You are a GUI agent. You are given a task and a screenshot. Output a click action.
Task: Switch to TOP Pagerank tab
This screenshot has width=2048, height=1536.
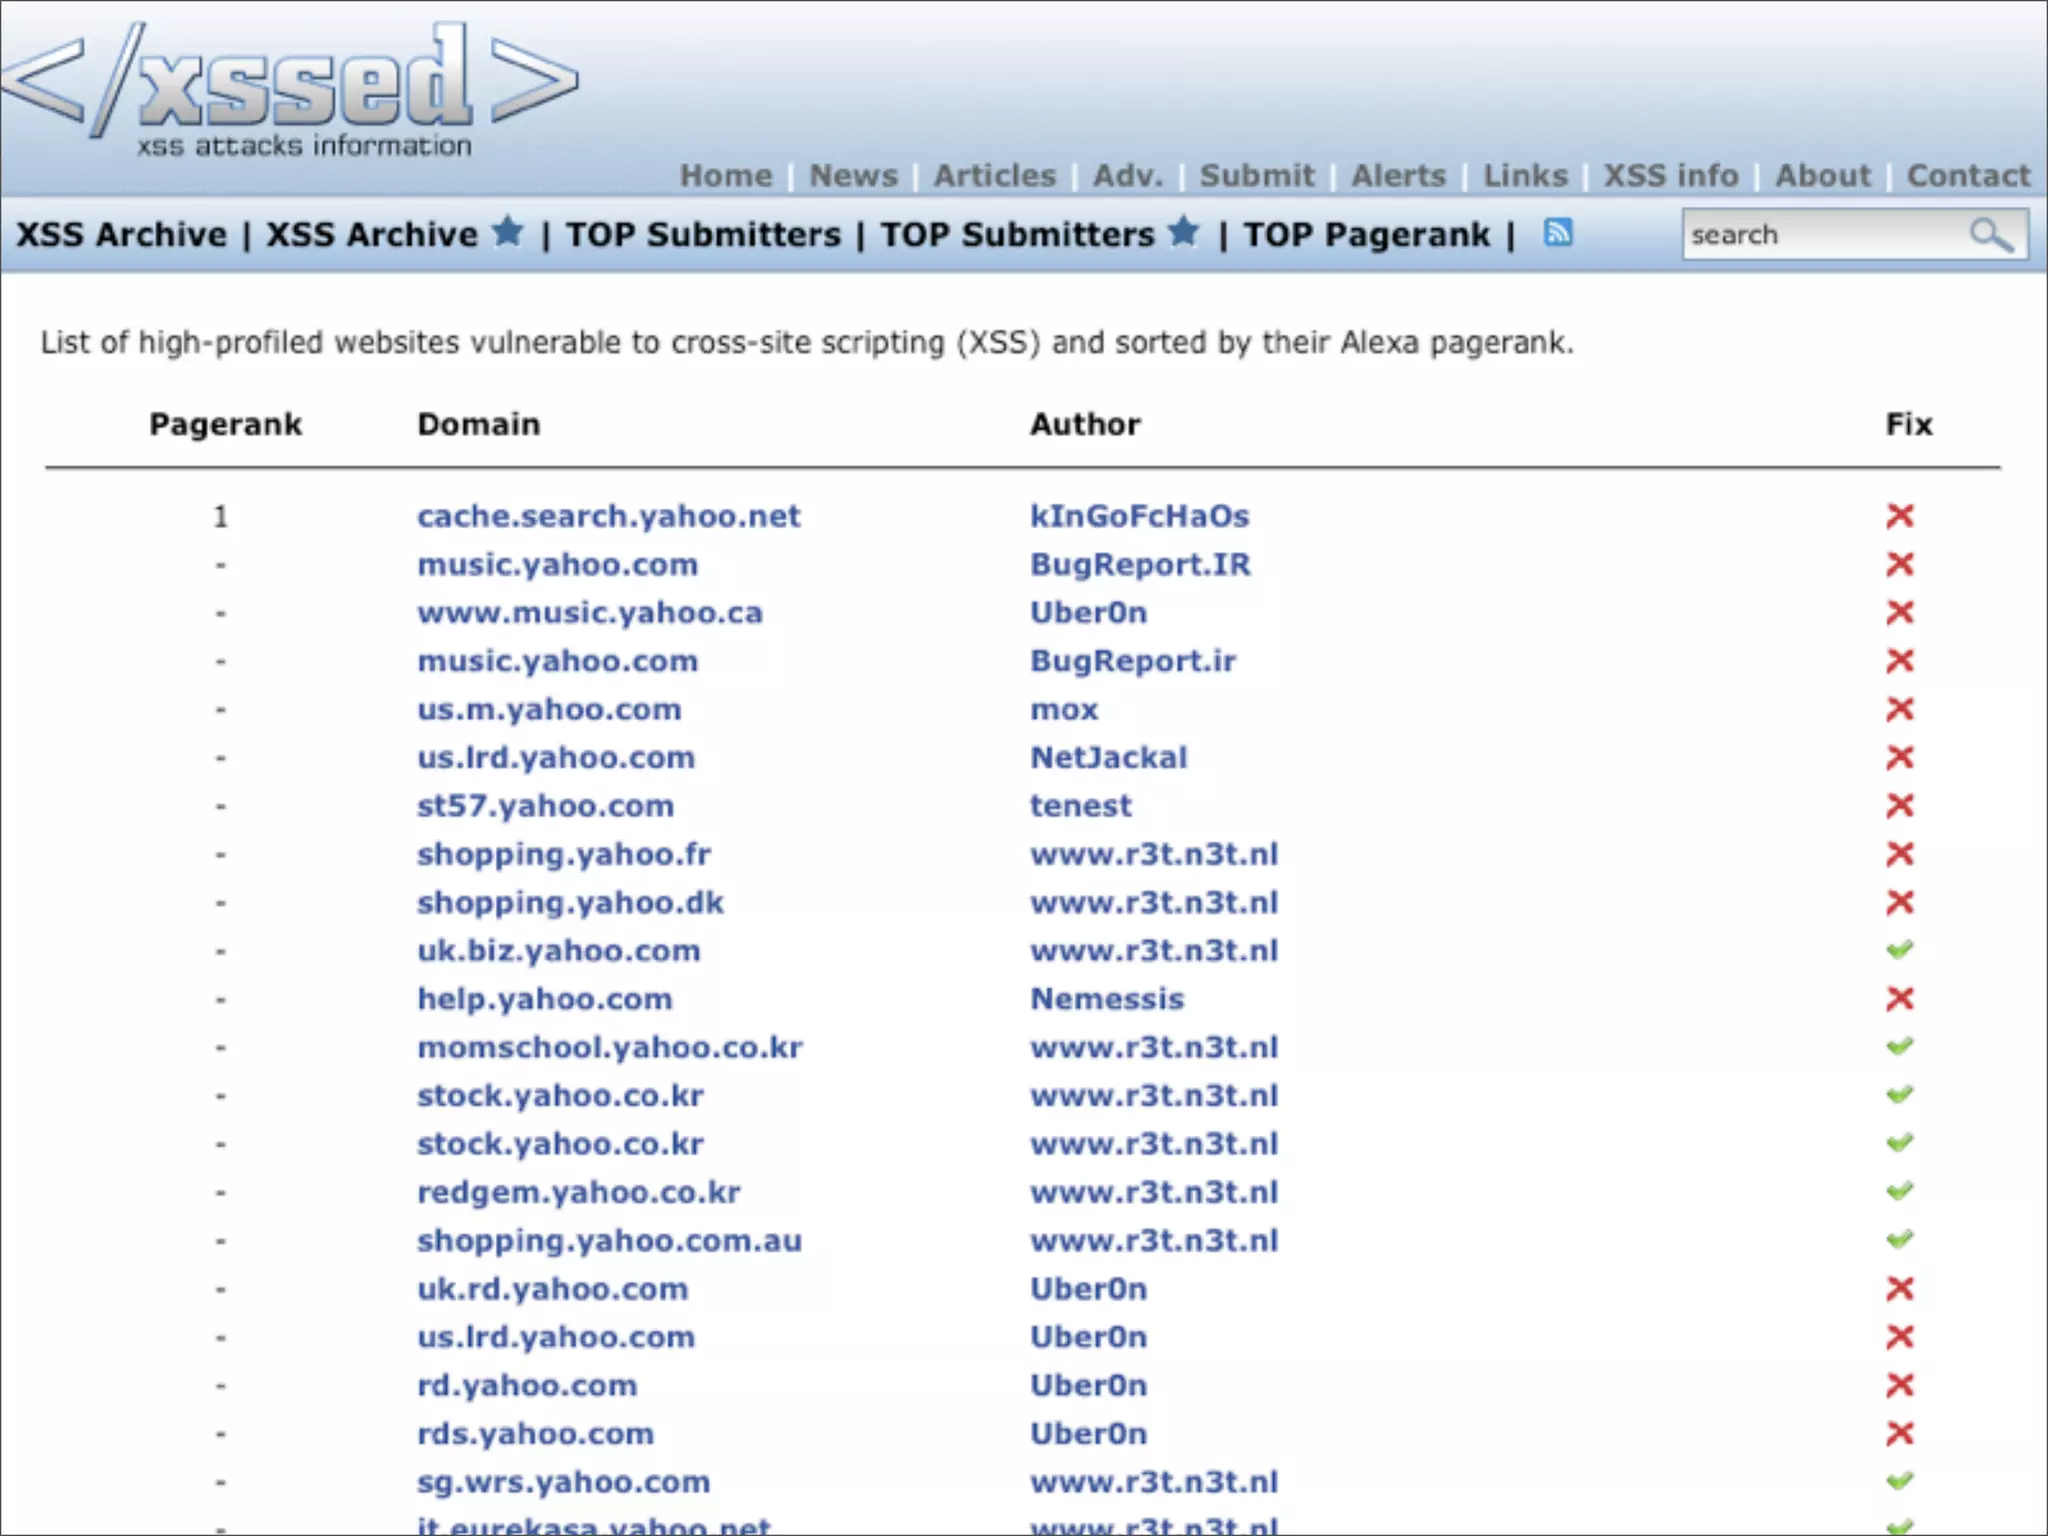[x=1366, y=235]
